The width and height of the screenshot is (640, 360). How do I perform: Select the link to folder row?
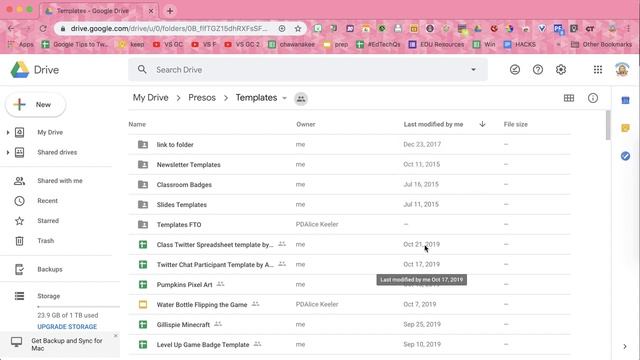(349, 144)
